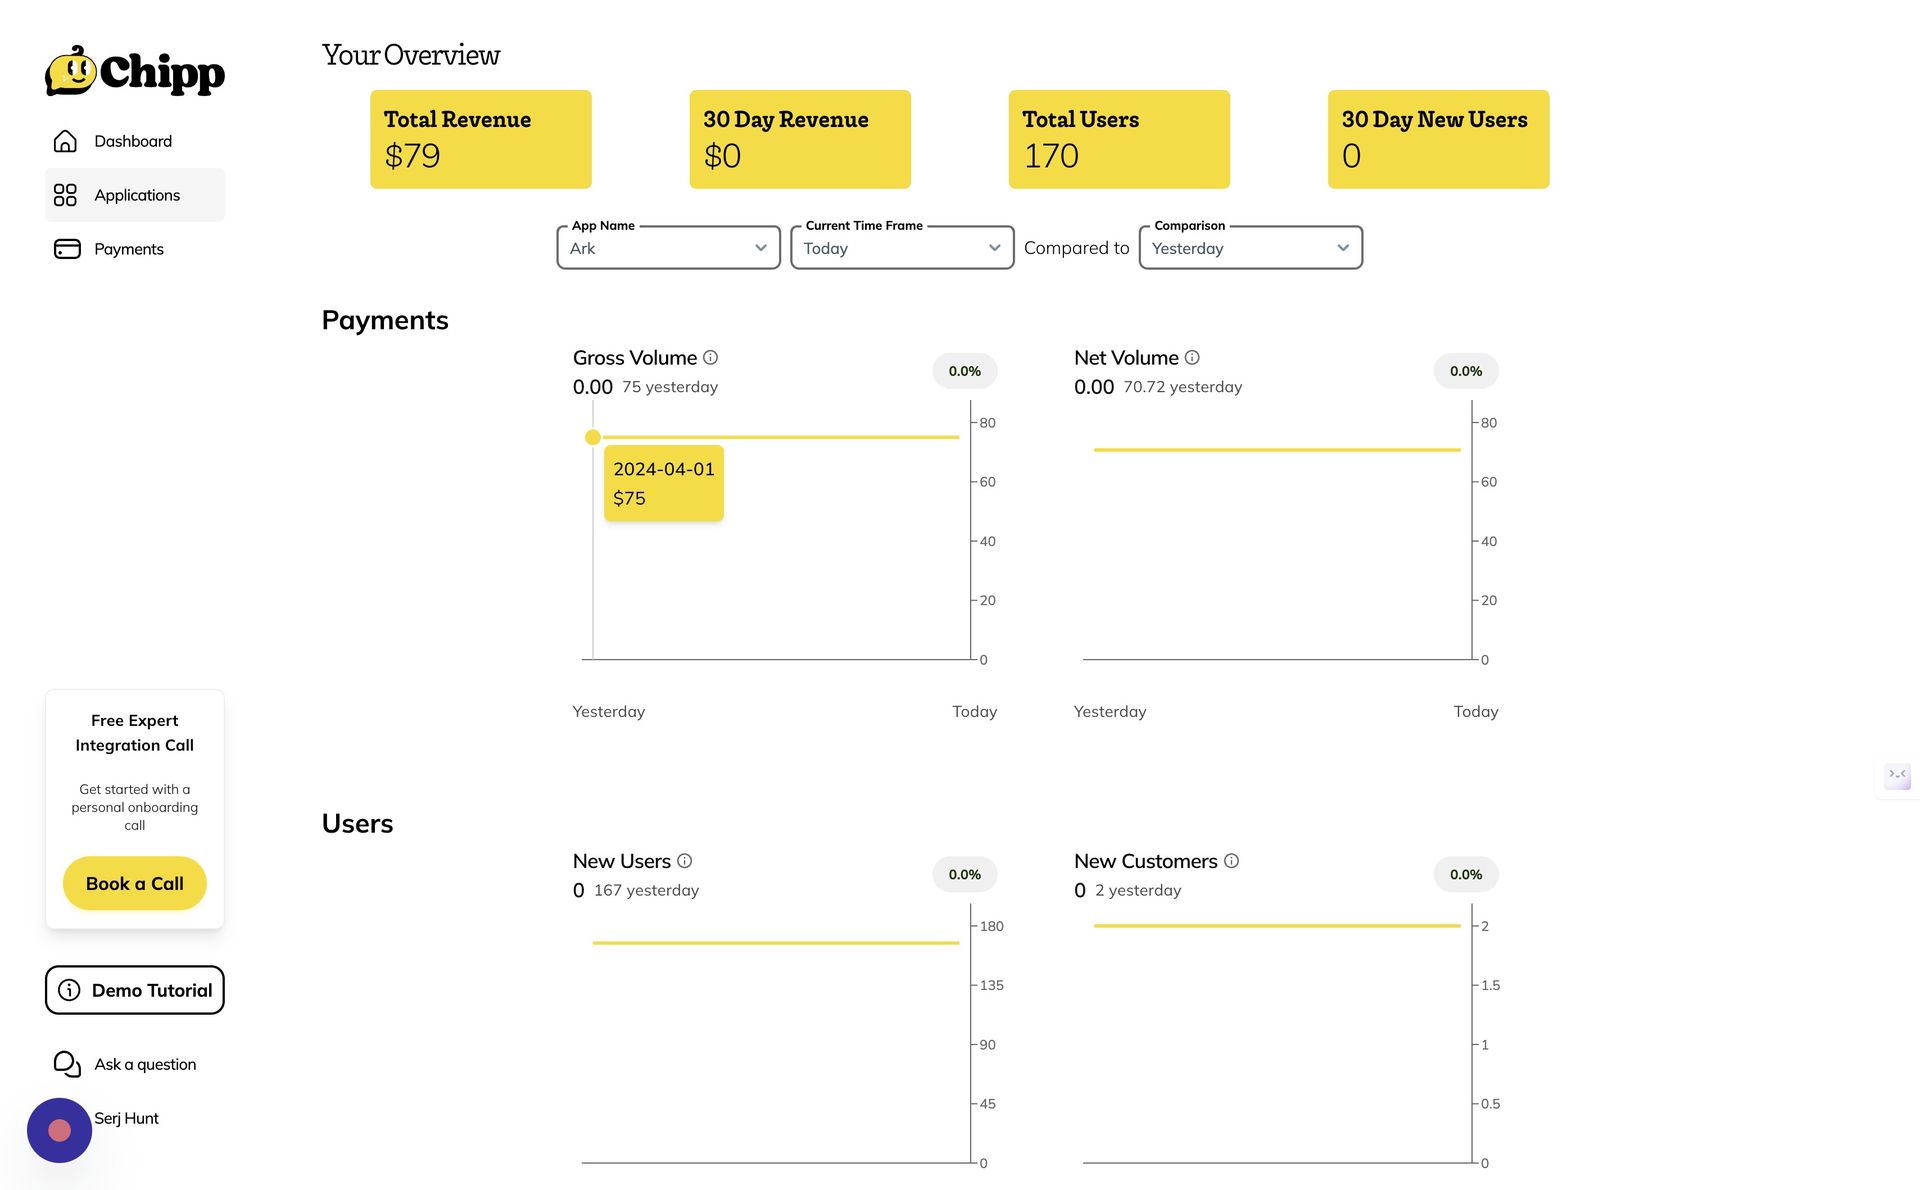Click the Ask a question chat icon

point(67,1064)
